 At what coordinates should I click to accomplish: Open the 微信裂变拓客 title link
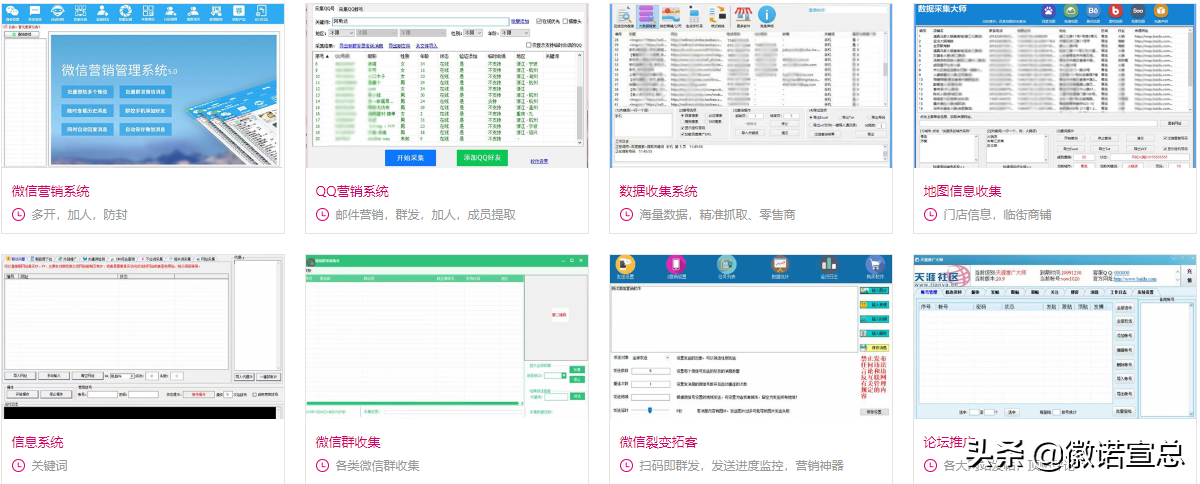click(x=659, y=441)
